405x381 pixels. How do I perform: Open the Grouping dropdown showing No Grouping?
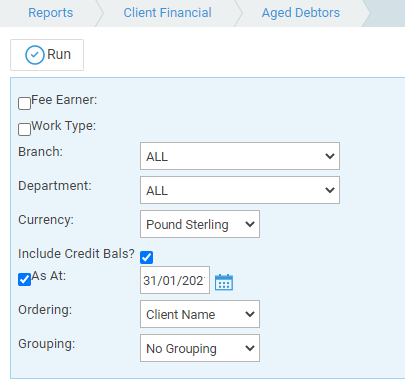pyautogui.click(x=200, y=348)
